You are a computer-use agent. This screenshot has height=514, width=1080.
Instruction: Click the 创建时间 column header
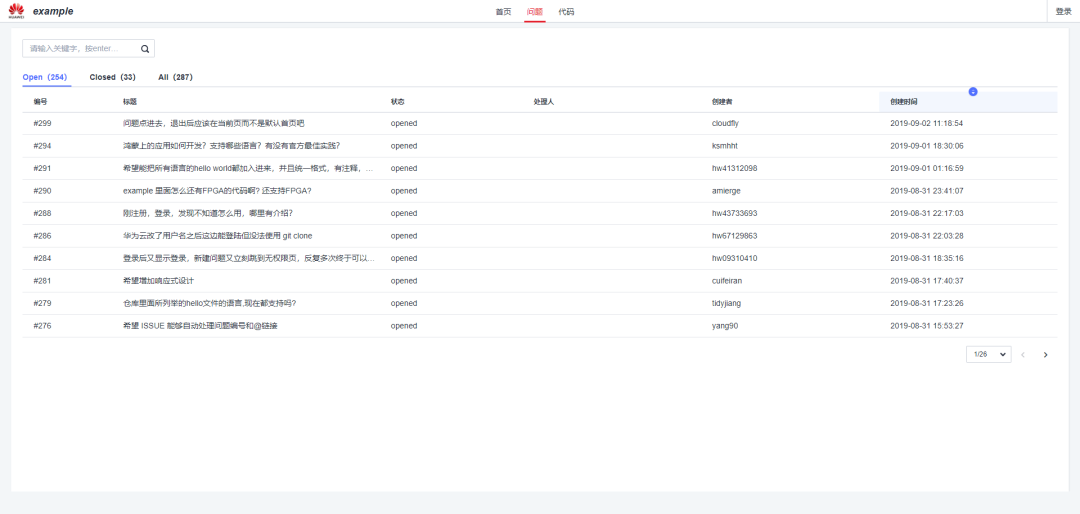tap(904, 102)
